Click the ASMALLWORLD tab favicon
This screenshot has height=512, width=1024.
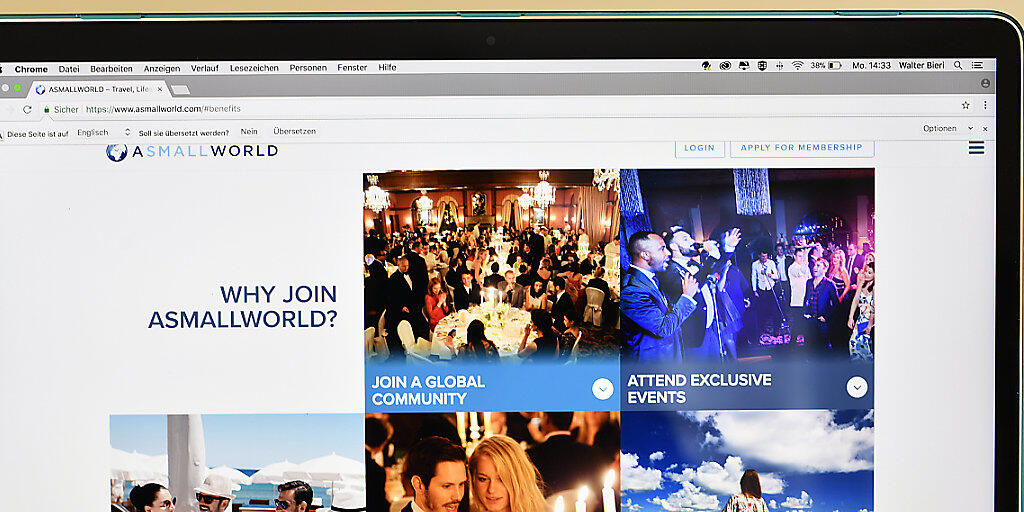point(40,89)
